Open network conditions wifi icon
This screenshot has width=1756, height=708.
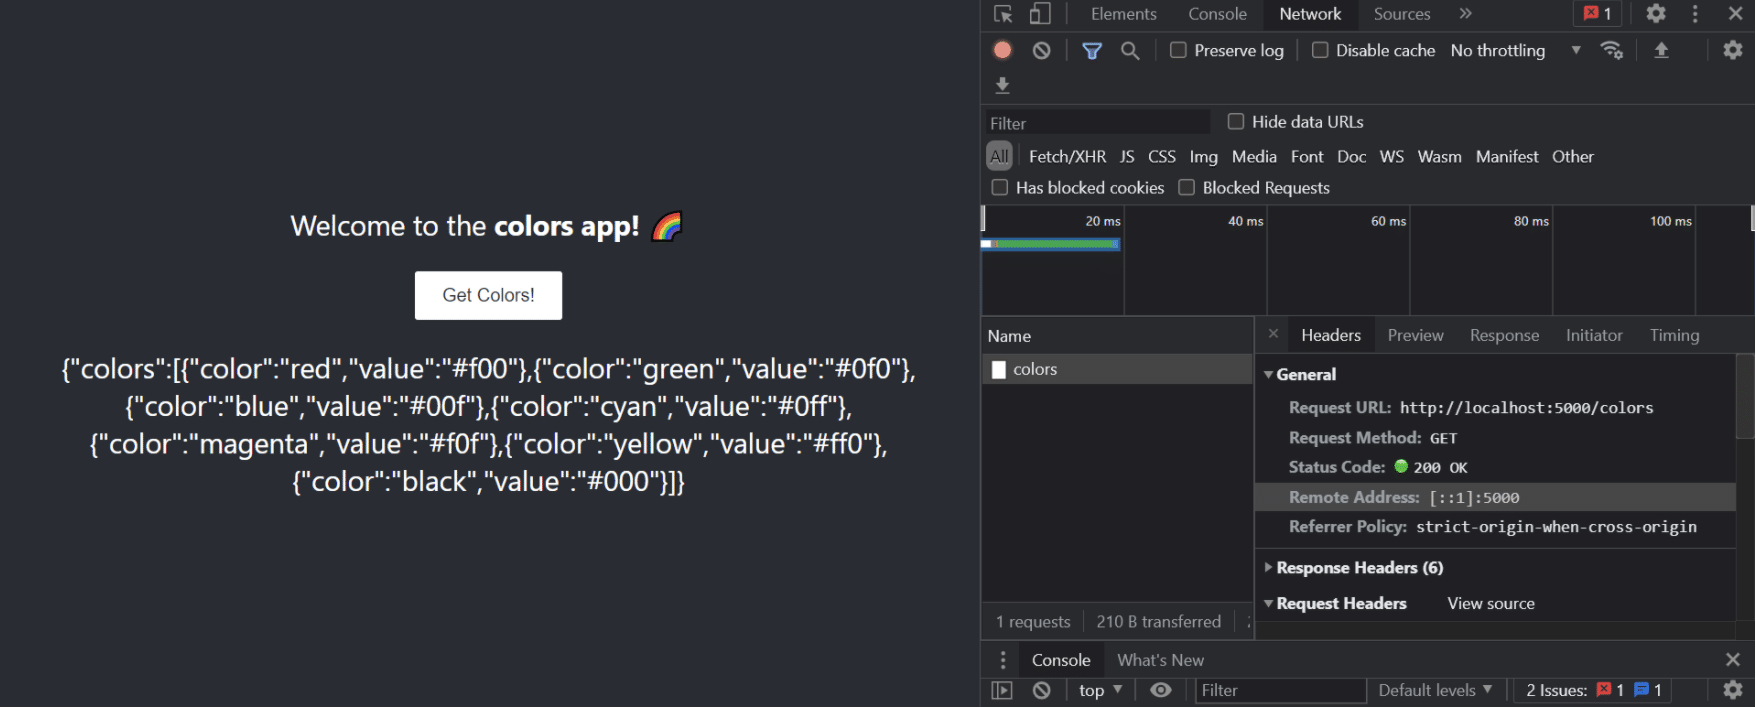click(1611, 50)
